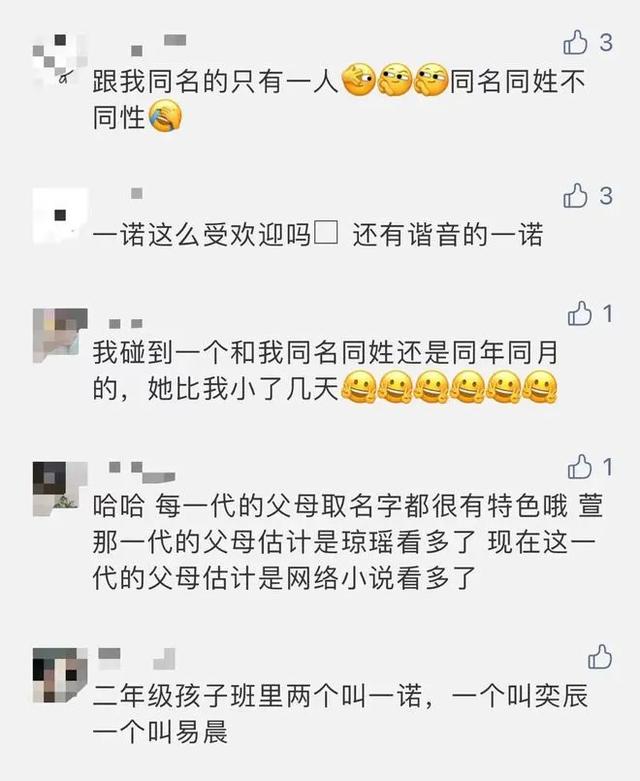Select comment text 一个叫易晨
Image resolution: width=640 pixels, height=781 pixels.
[160, 732]
